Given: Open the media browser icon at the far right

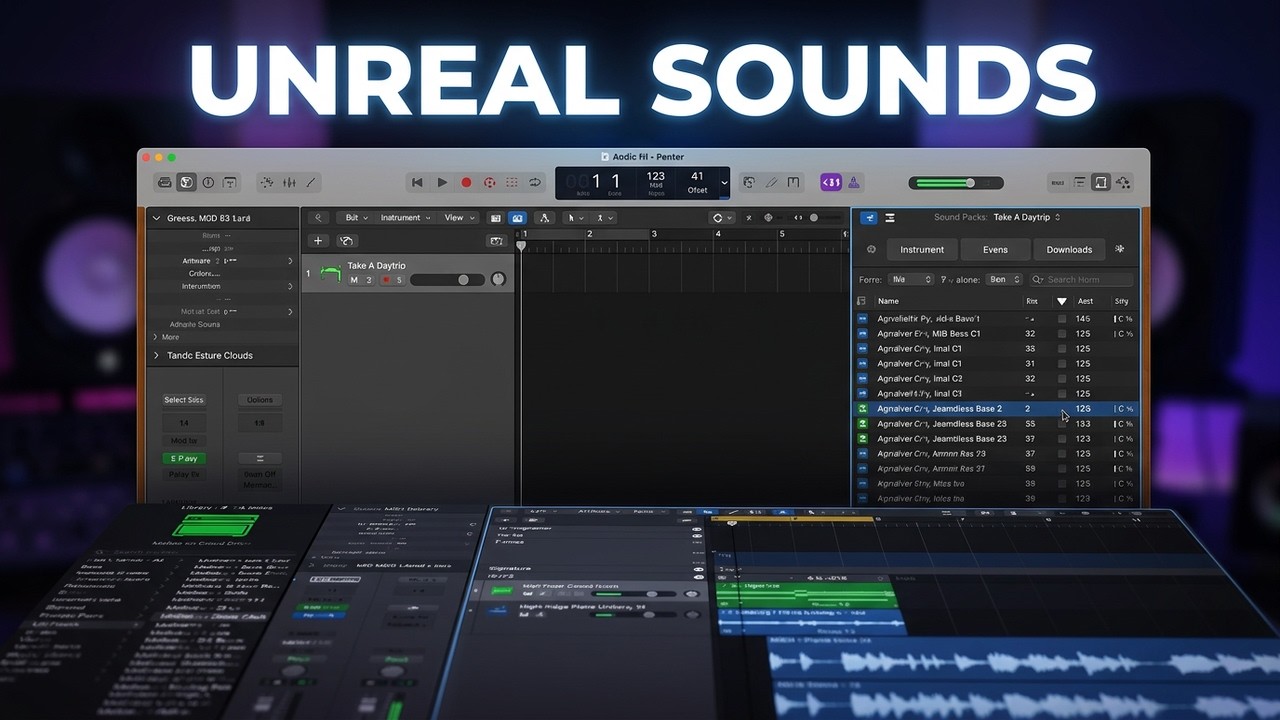Looking at the screenshot, I should pyautogui.click(x=1123, y=183).
